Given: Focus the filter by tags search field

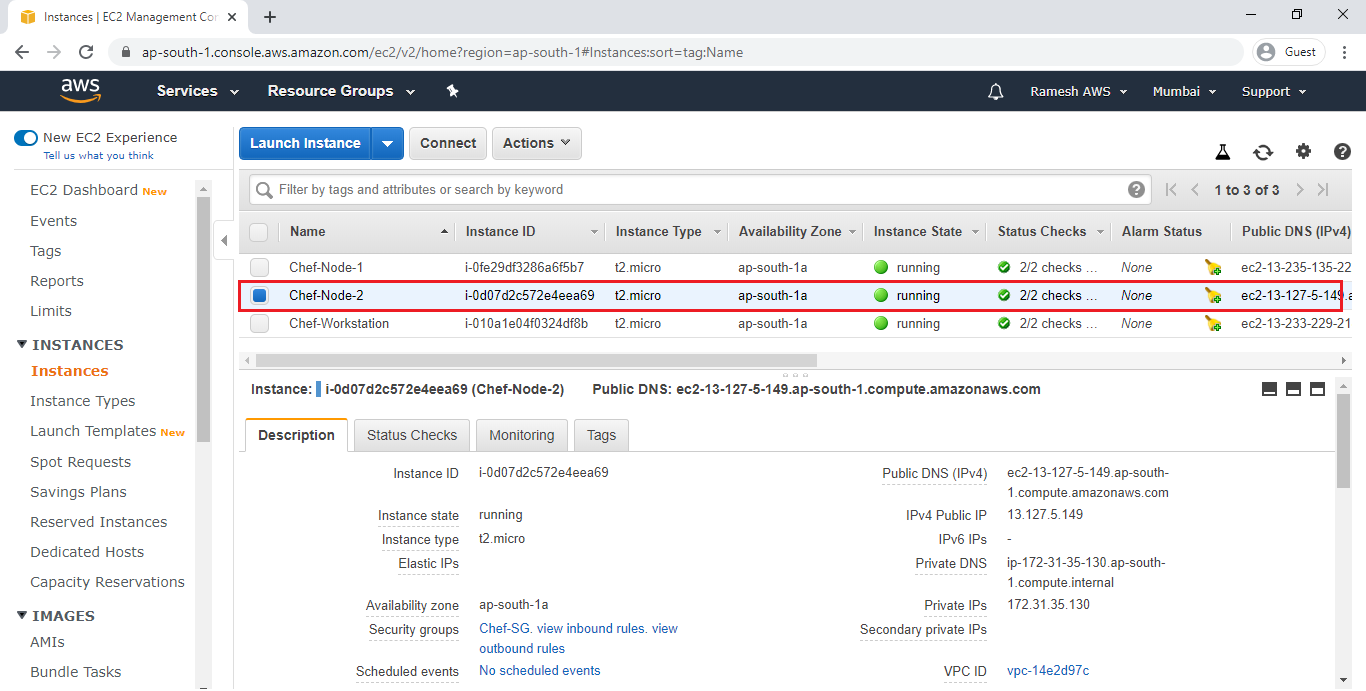Looking at the screenshot, I should (700, 190).
